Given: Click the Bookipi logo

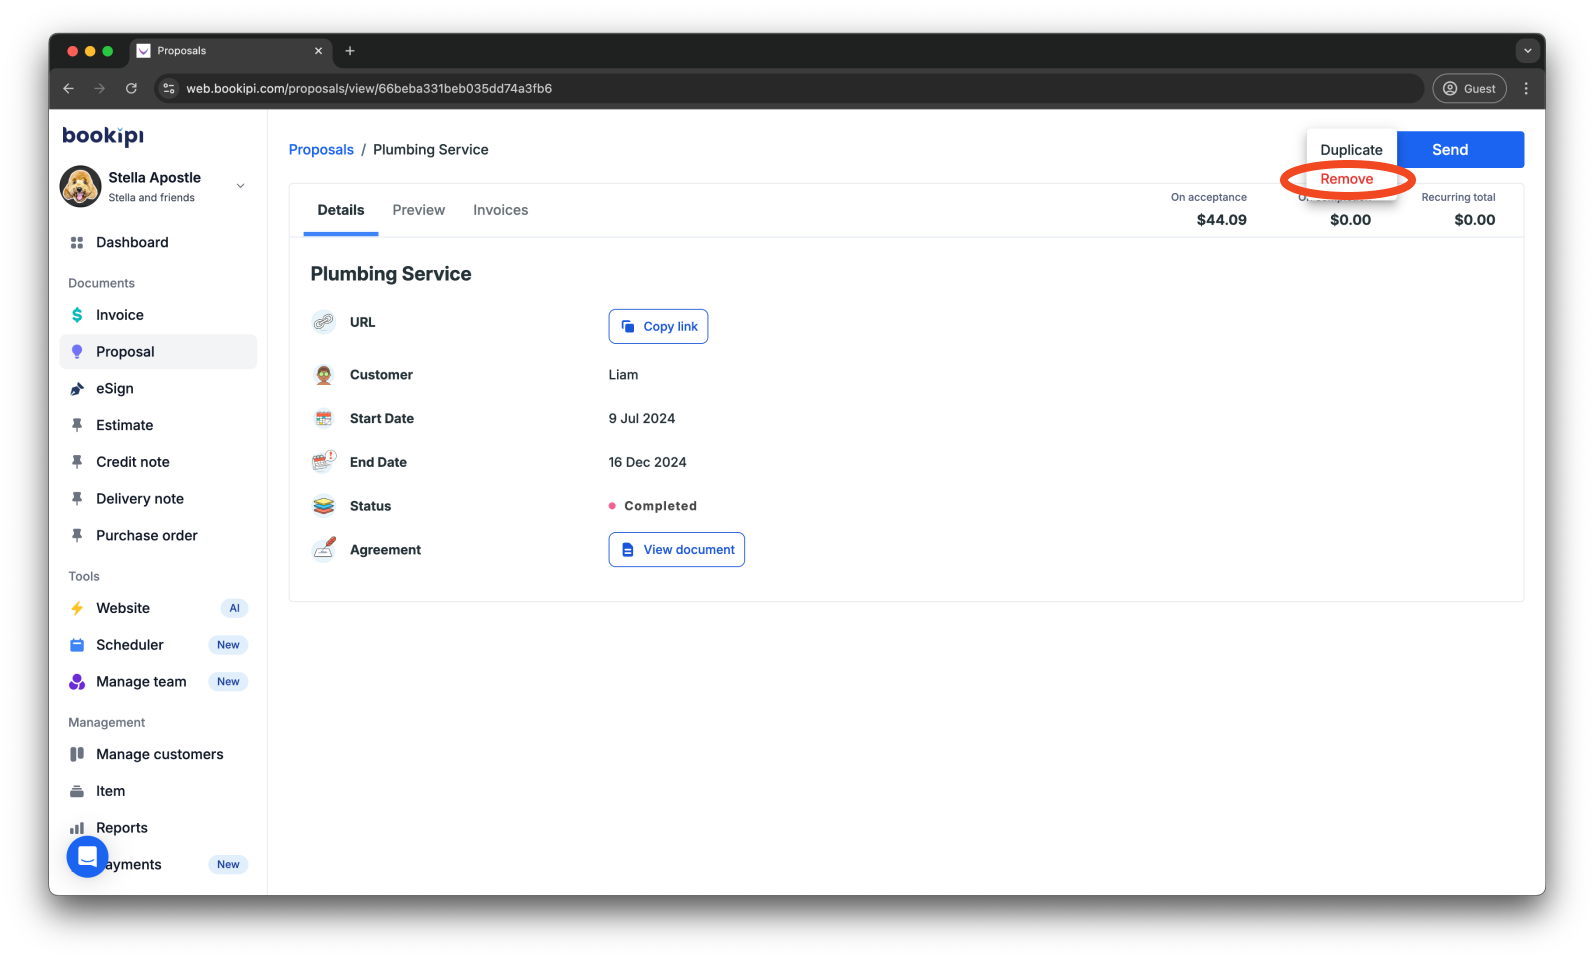Looking at the screenshot, I should (103, 135).
